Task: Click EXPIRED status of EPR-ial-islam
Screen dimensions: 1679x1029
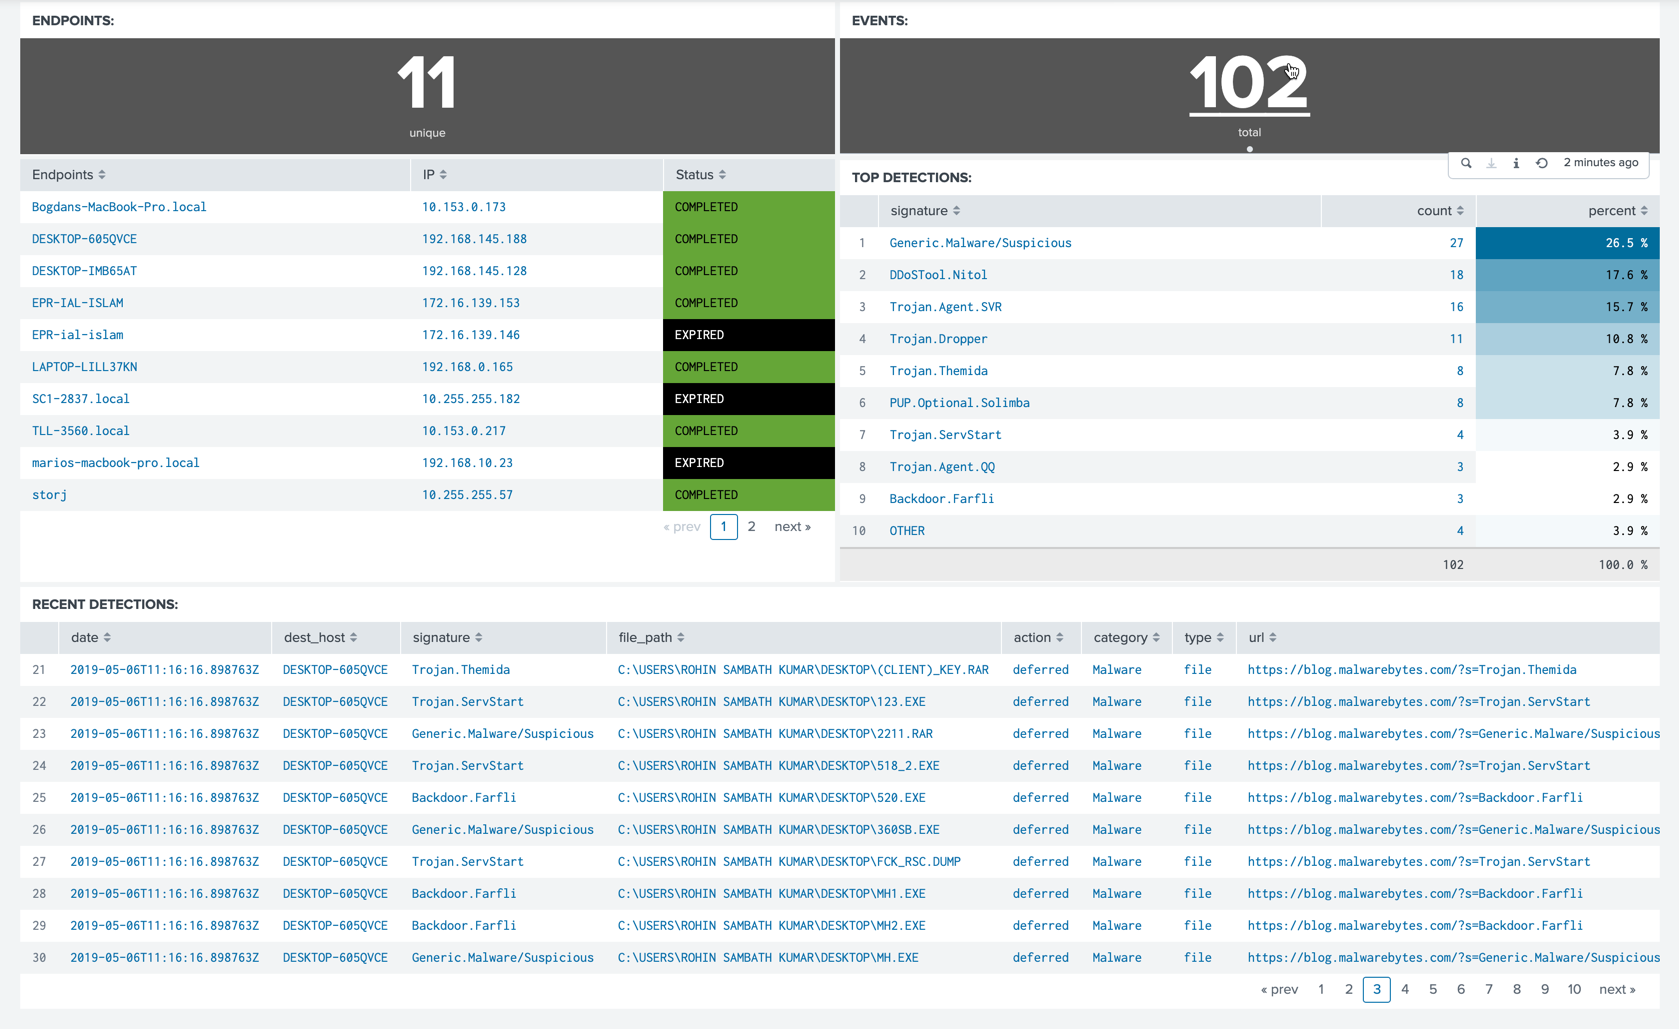Action: point(748,335)
